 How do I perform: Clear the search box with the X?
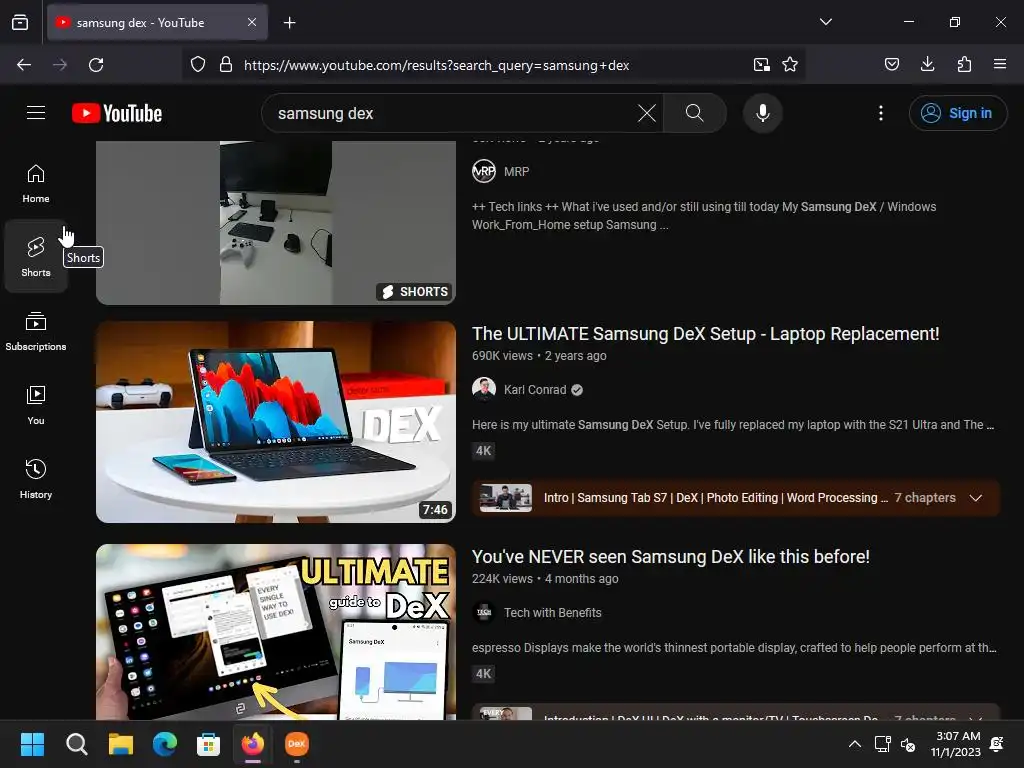pos(646,113)
